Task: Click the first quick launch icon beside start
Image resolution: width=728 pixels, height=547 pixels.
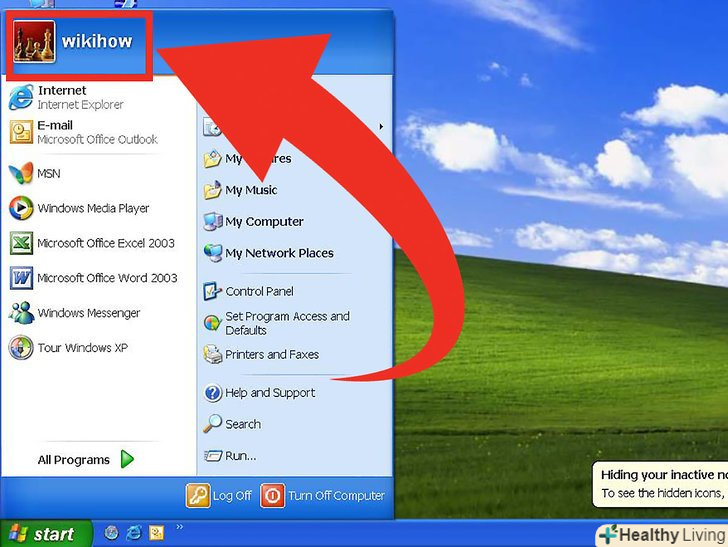Action: point(111,533)
